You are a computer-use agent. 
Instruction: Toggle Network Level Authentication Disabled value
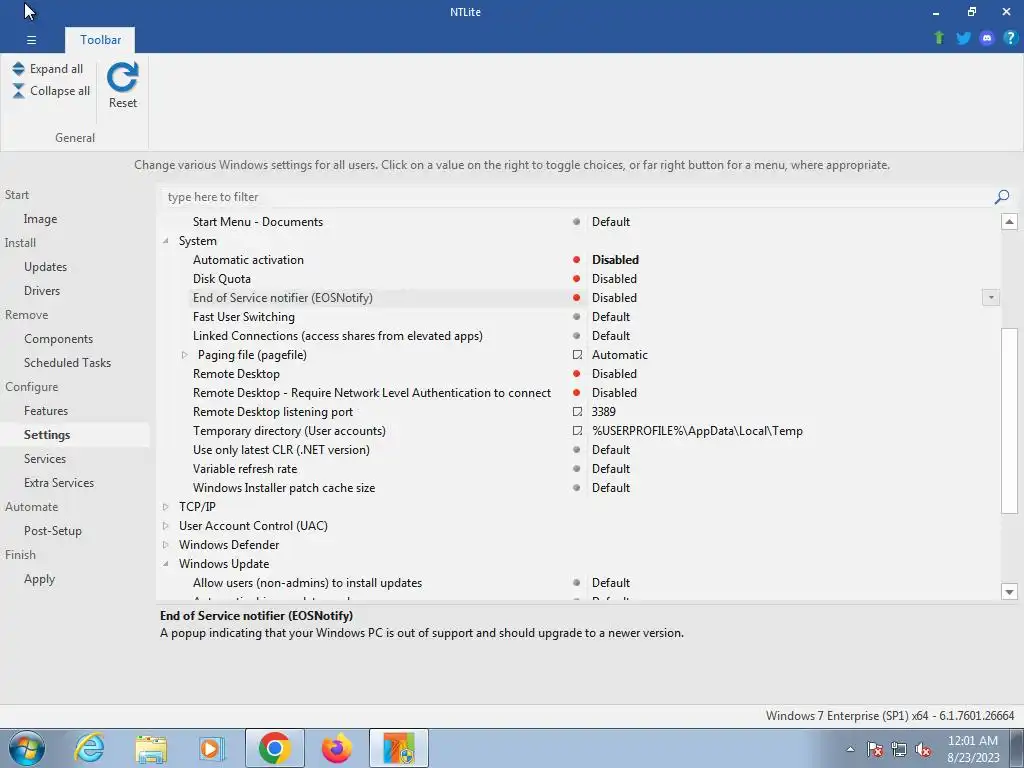click(x=614, y=392)
